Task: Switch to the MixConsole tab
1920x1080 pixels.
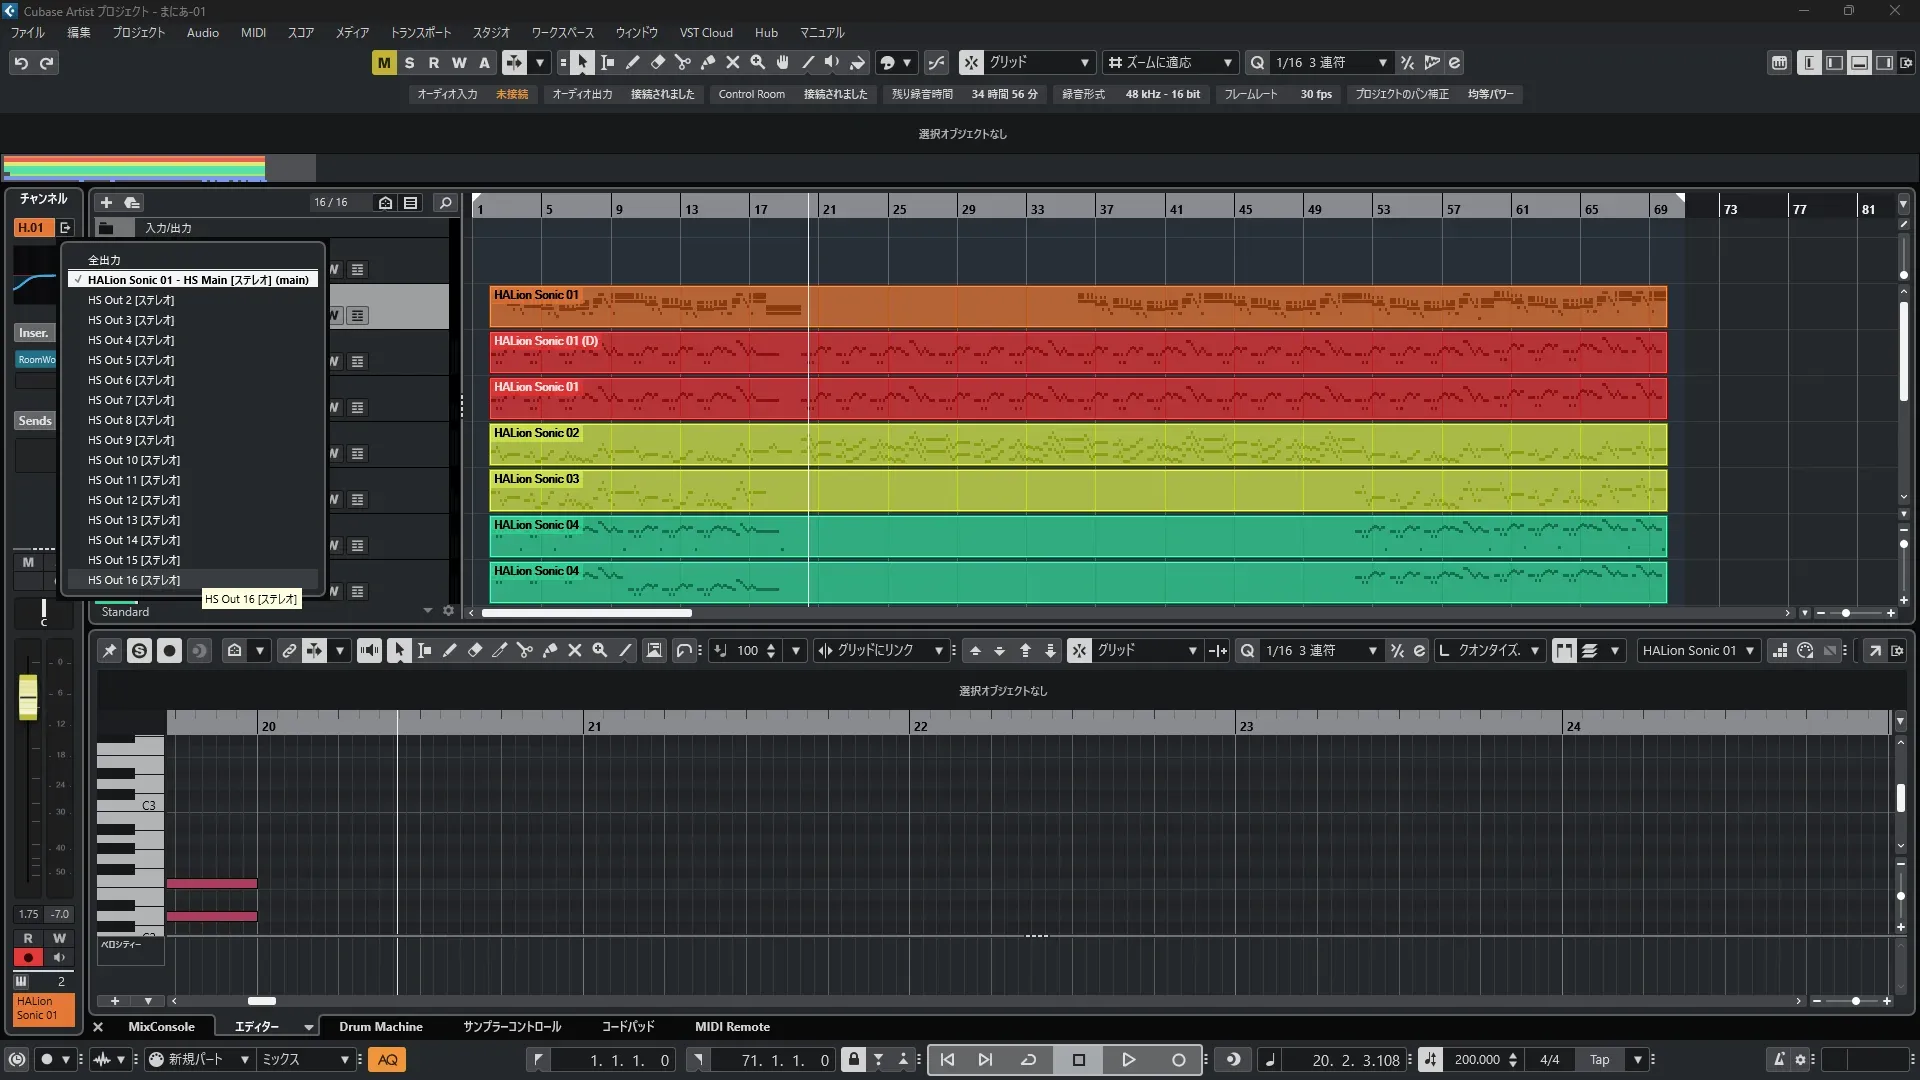Action: point(161,1027)
